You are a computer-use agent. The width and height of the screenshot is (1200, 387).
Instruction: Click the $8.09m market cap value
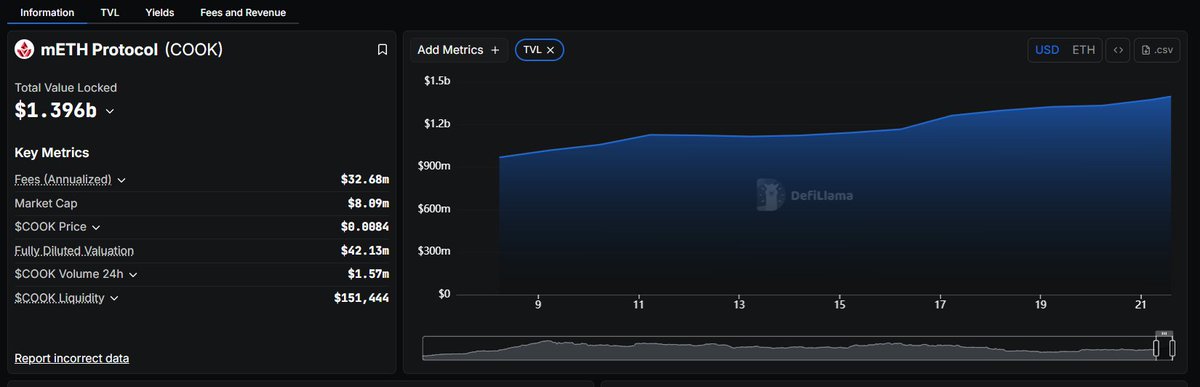click(368, 203)
